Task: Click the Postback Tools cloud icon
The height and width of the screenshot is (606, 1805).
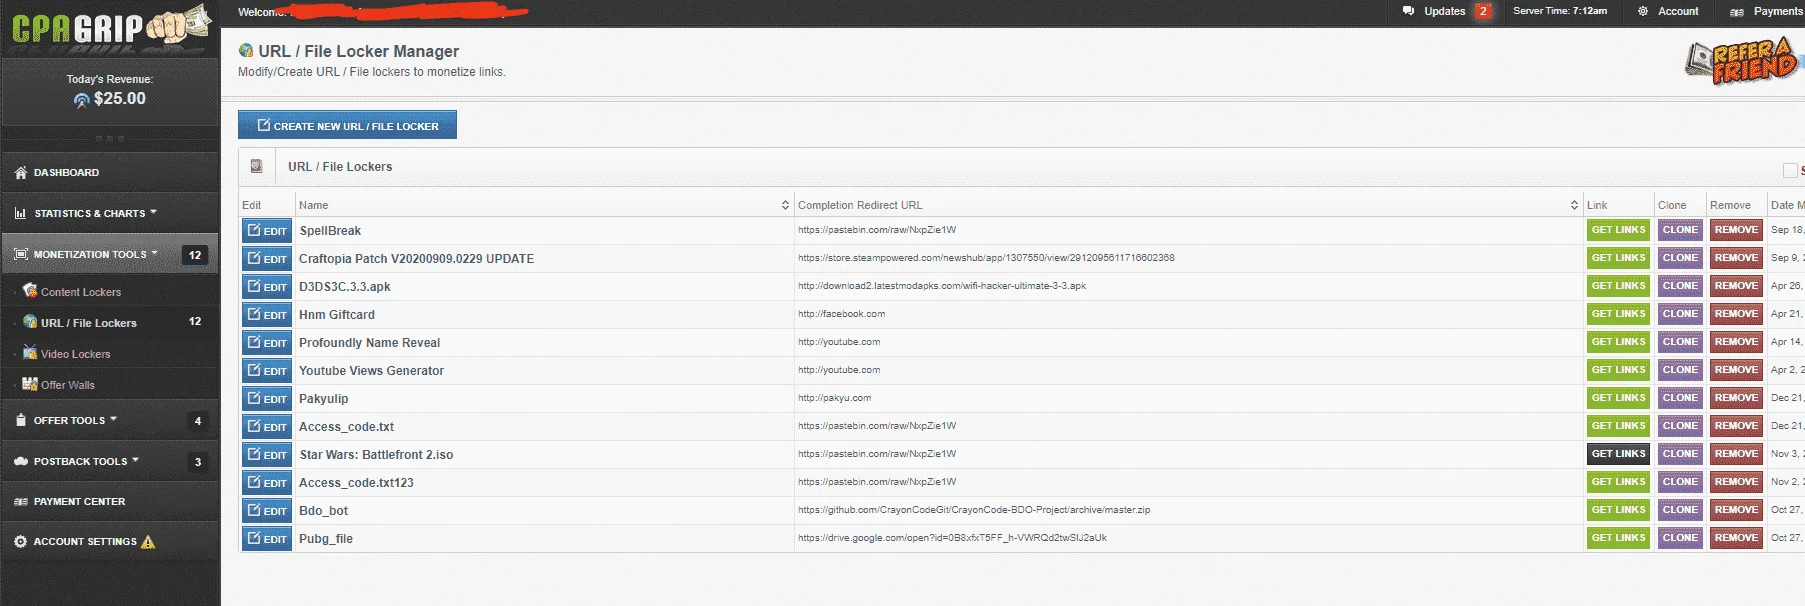Action: click(21, 461)
